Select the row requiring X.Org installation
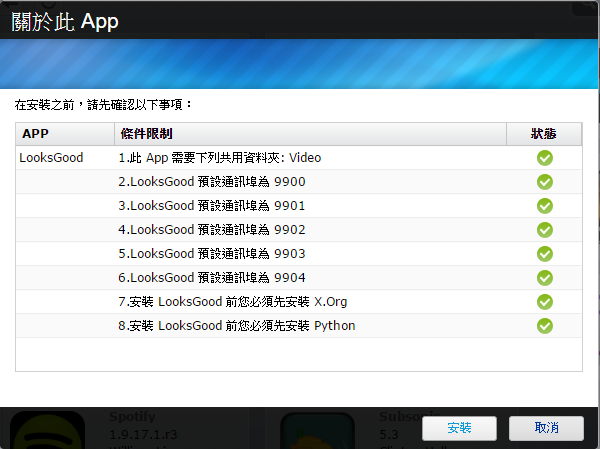Viewport: 600px width, 449px height. [233, 302]
